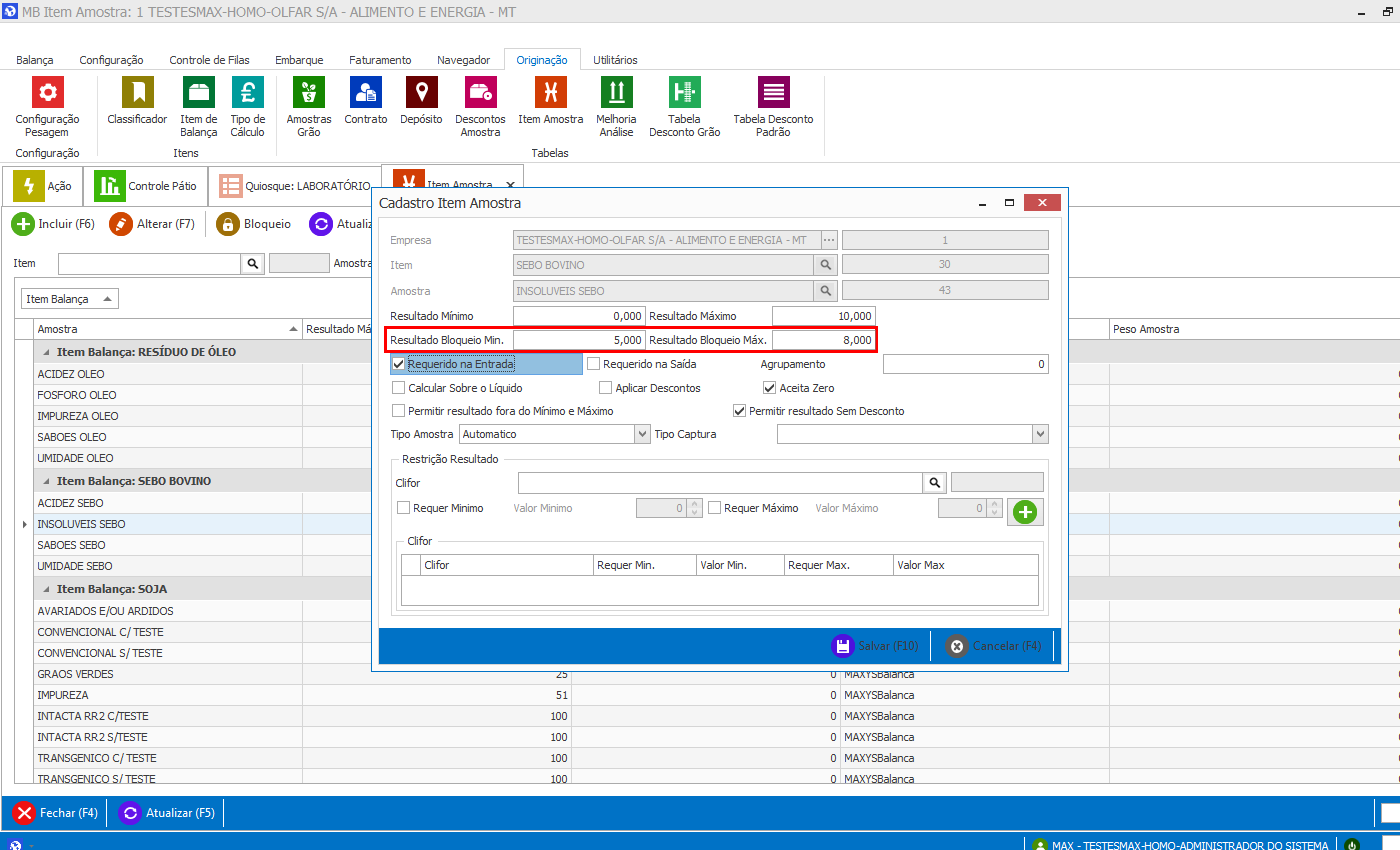Switch to the Faturamento ribbon tab
This screenshot has height=850, width=1400.
(380, 60)
